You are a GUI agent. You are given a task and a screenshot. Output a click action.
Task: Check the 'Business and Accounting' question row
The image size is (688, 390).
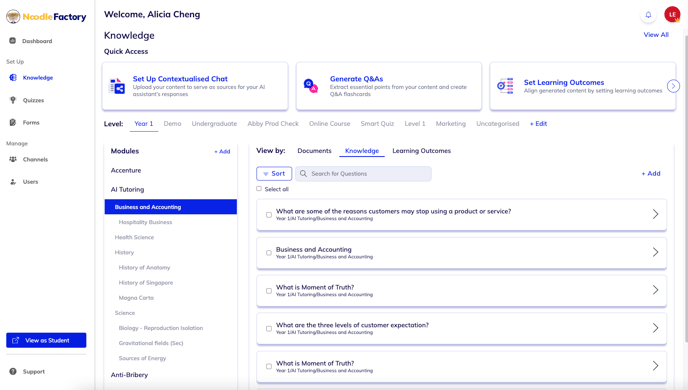tap(269, 253)
